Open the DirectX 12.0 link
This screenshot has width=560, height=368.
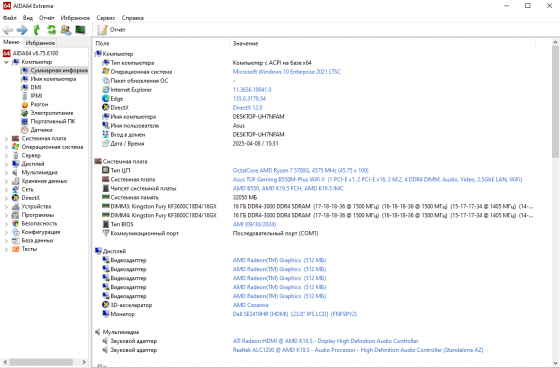[248, 108]
